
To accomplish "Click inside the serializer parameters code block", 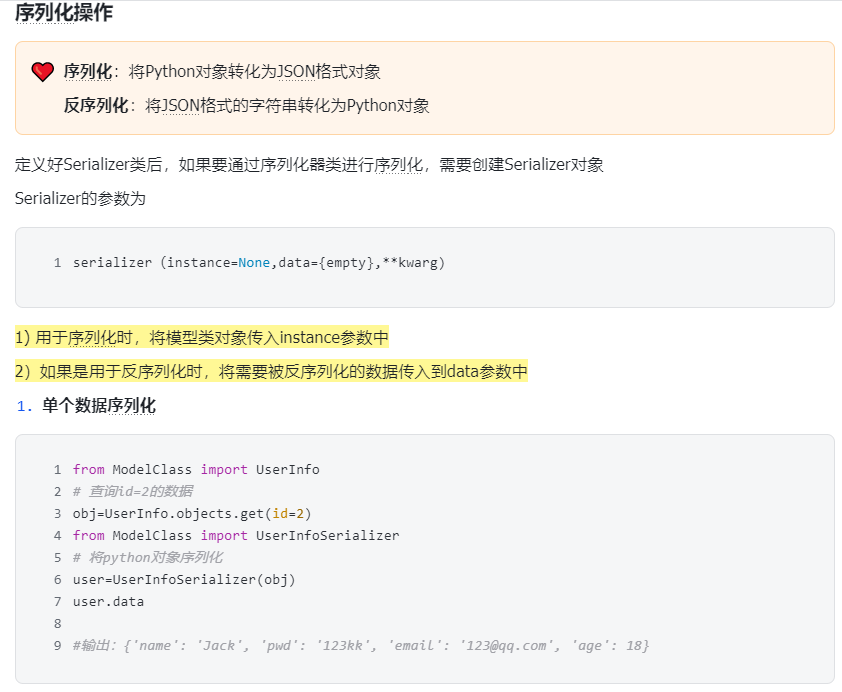I will point(425,267).
